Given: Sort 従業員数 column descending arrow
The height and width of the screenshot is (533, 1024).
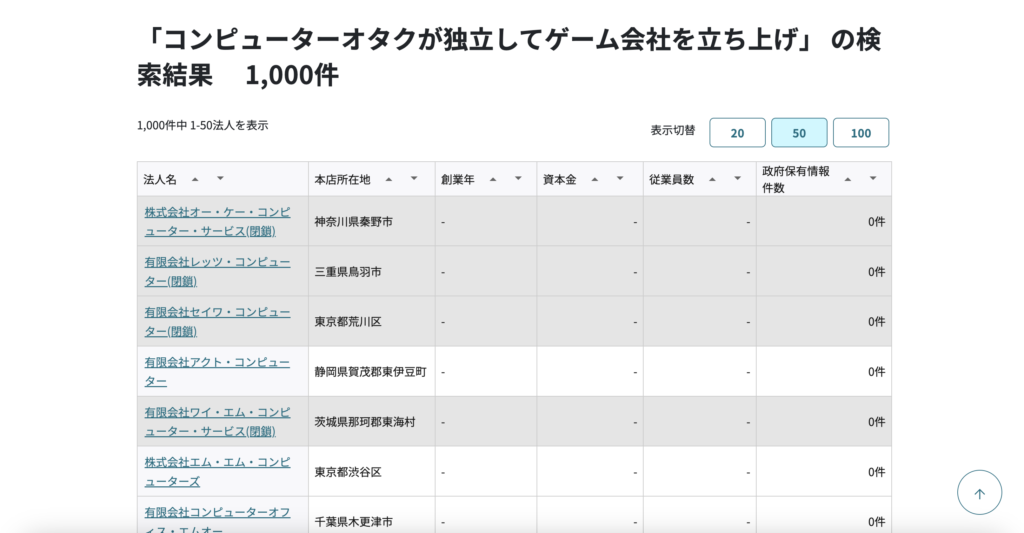Looking at the screenshot, I should pyautogui.click(x=738, y=179).
